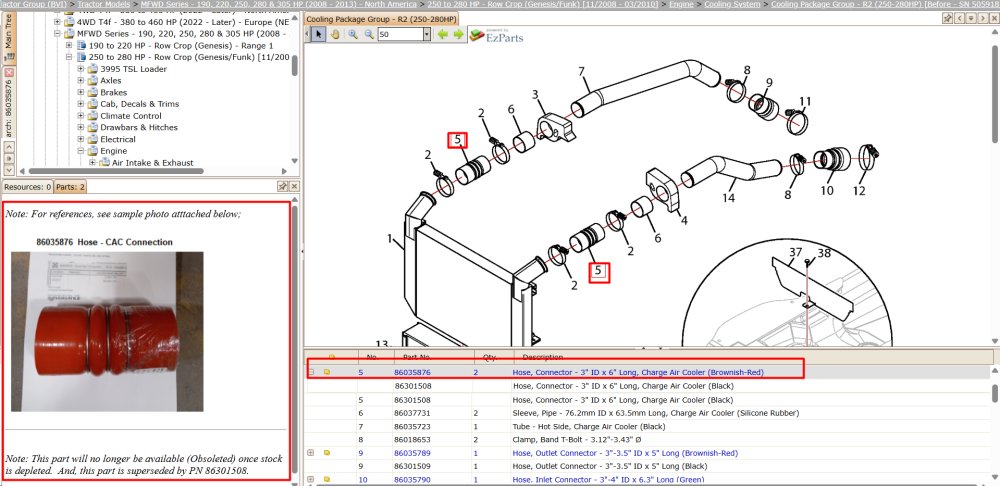
Task: Select part 86018653 Clamp, Band T-Bolt row
Action: (648, 439)
